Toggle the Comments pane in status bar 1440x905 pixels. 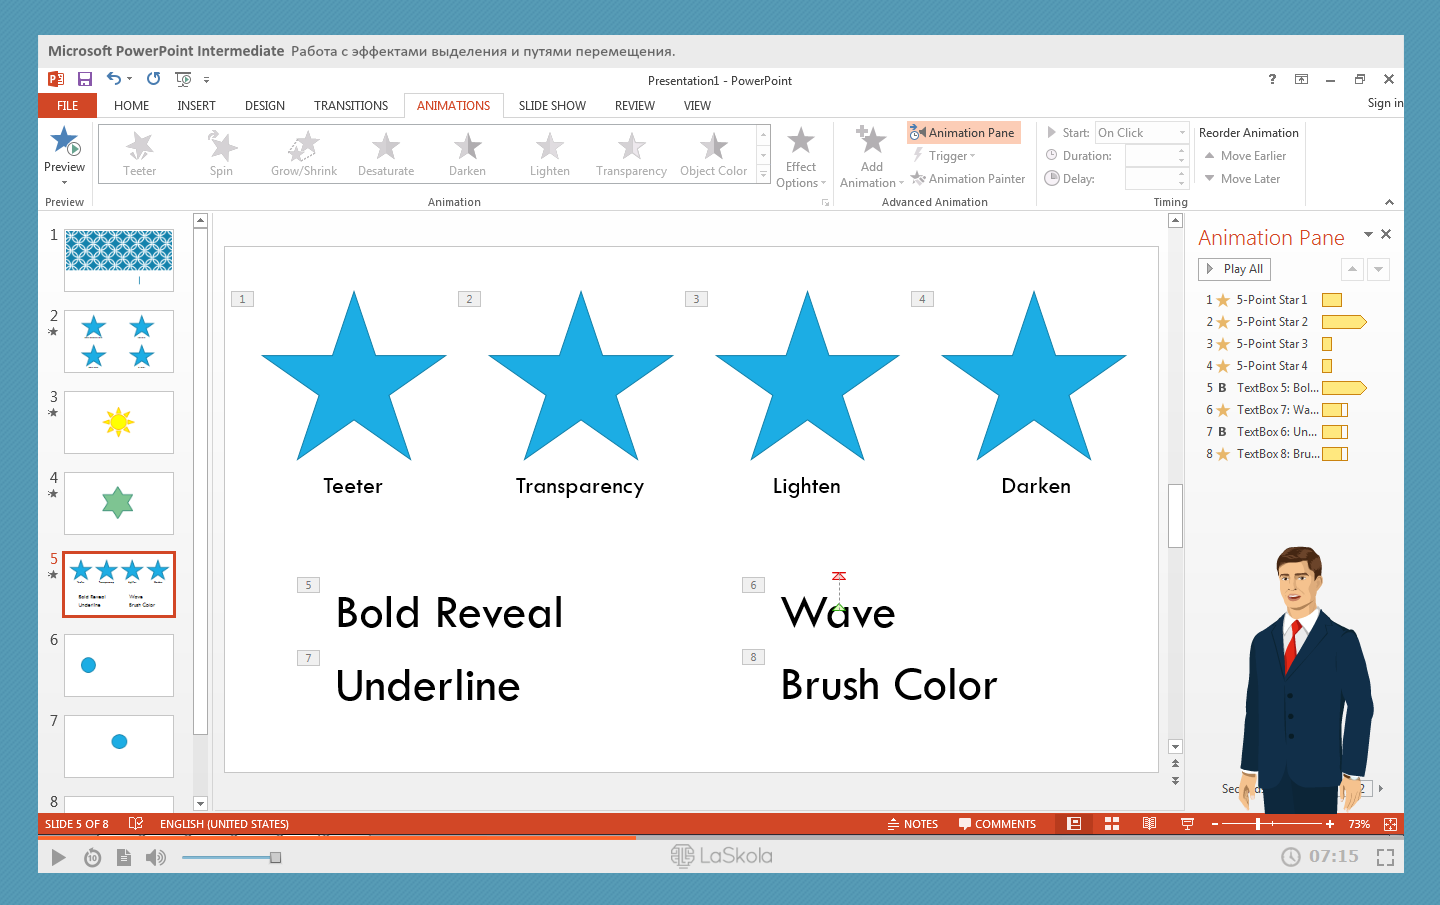click(x=997, y=824)
